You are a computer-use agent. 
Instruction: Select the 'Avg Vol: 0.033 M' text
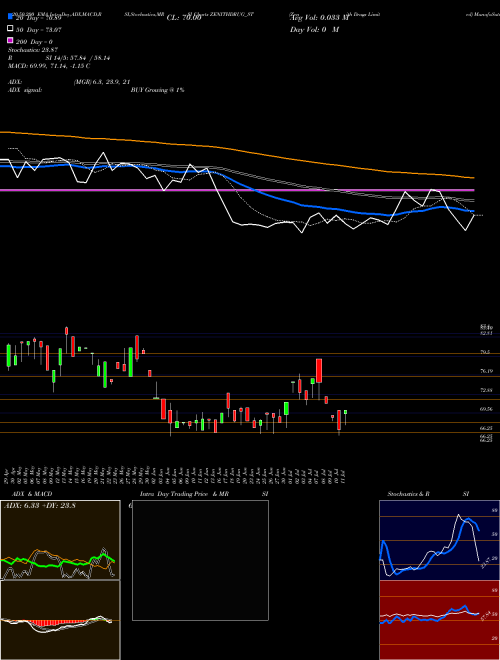pyautogui.click(x=320, y=18)
